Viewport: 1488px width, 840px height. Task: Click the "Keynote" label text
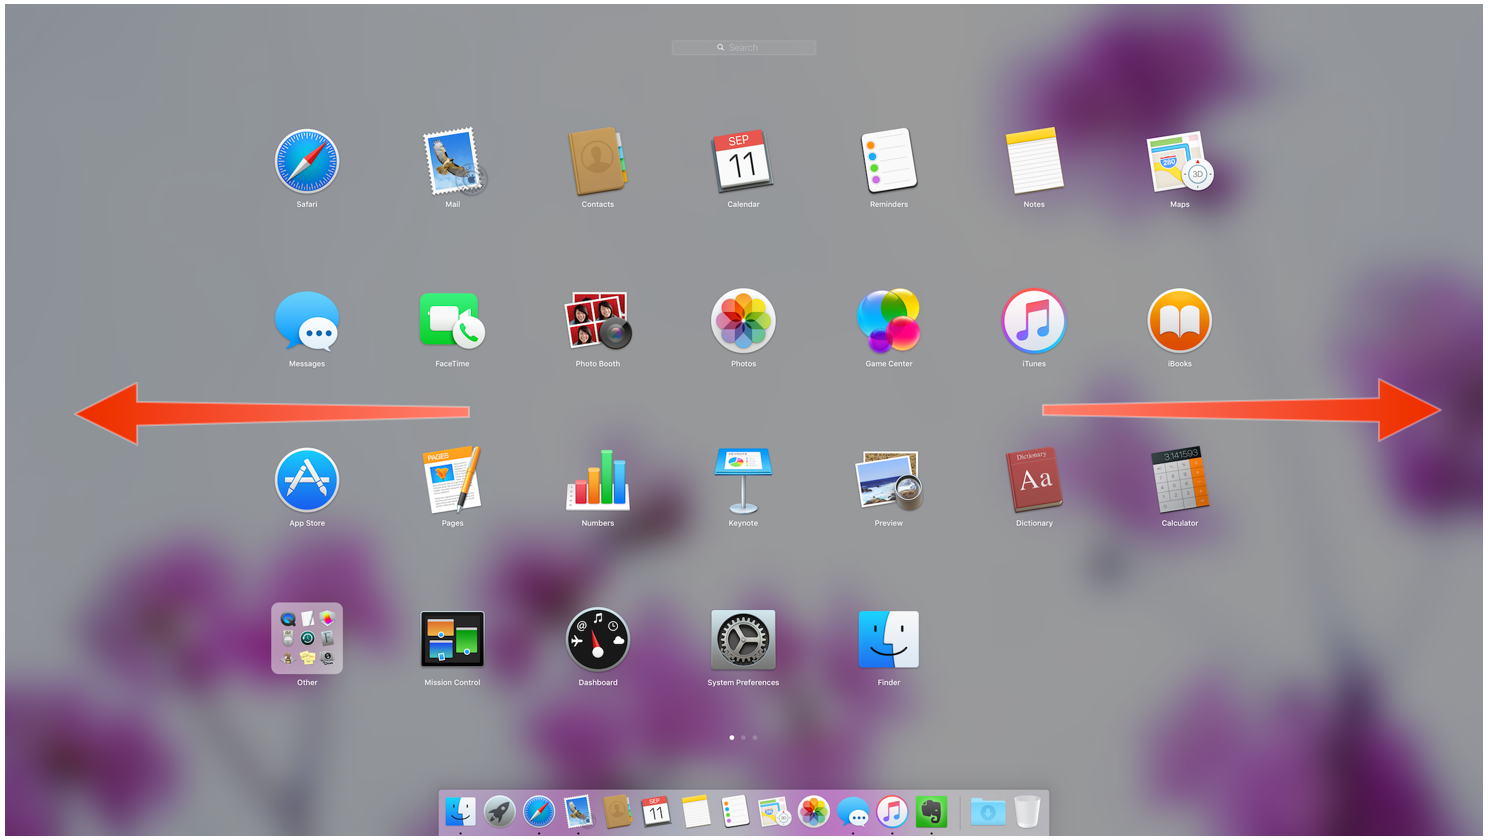743,523
